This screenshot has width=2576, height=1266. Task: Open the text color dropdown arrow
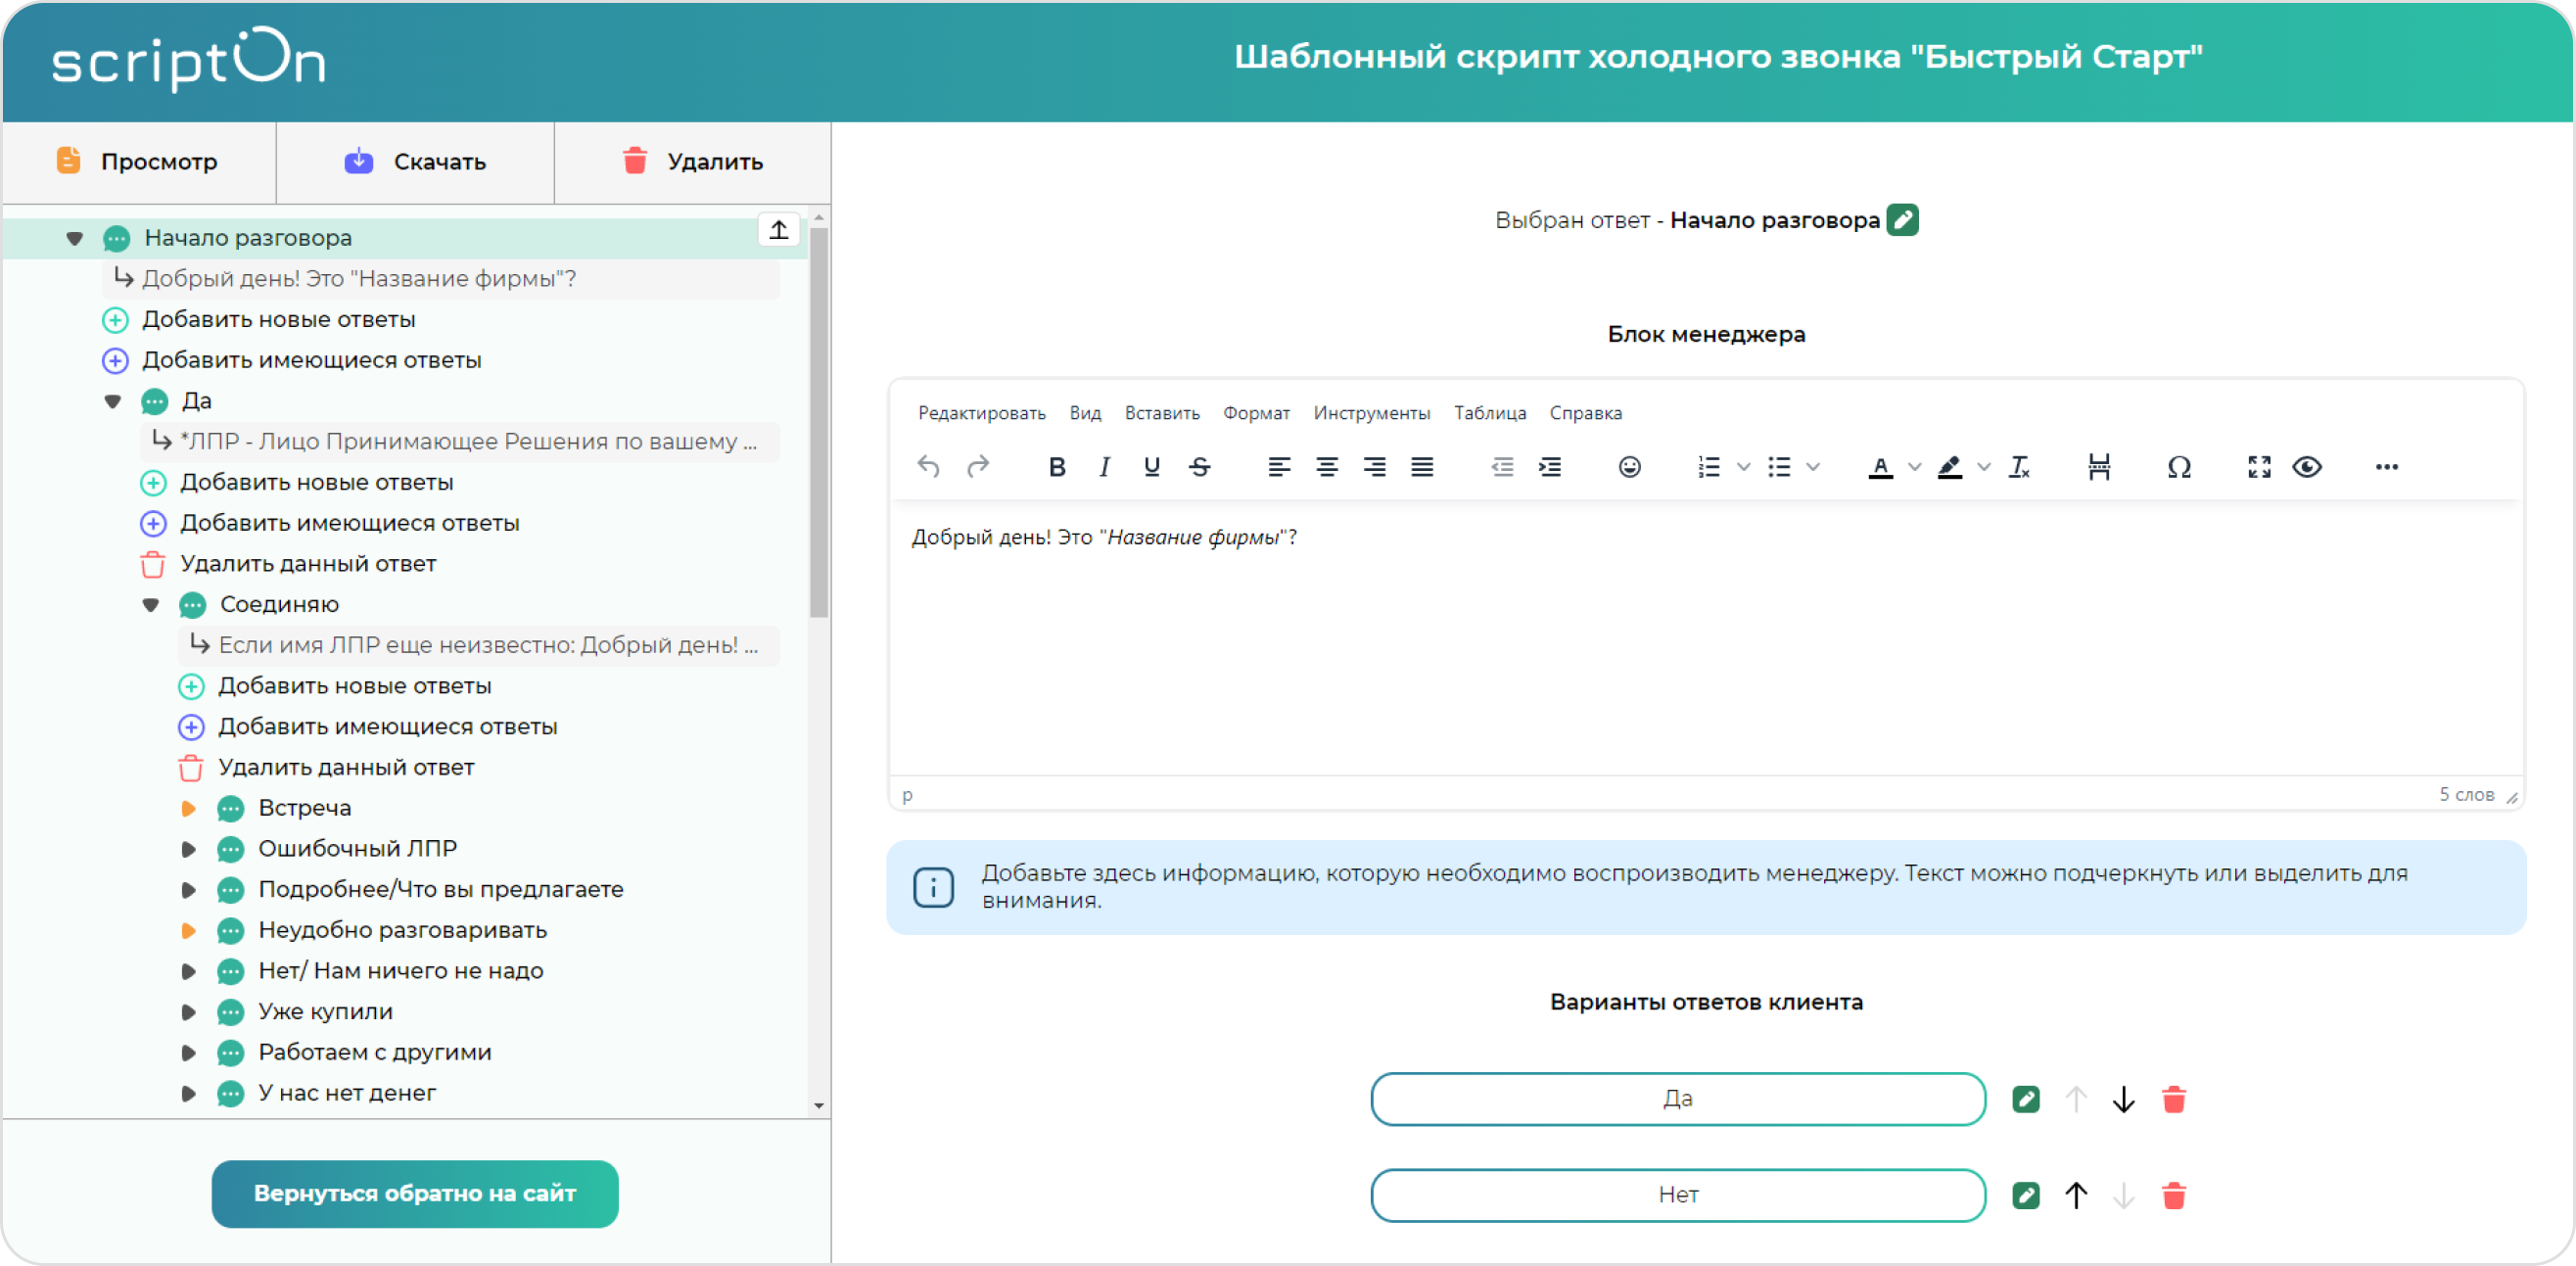(x=1914, y=467)
